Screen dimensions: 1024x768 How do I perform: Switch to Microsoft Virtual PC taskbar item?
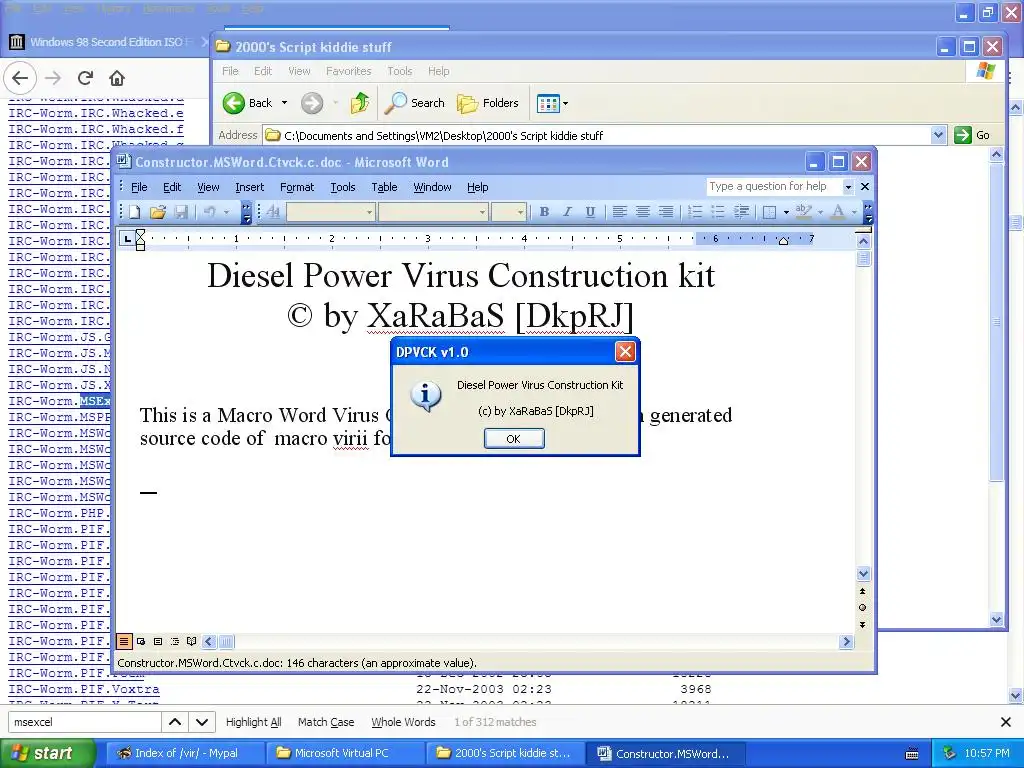coord(344,753)
